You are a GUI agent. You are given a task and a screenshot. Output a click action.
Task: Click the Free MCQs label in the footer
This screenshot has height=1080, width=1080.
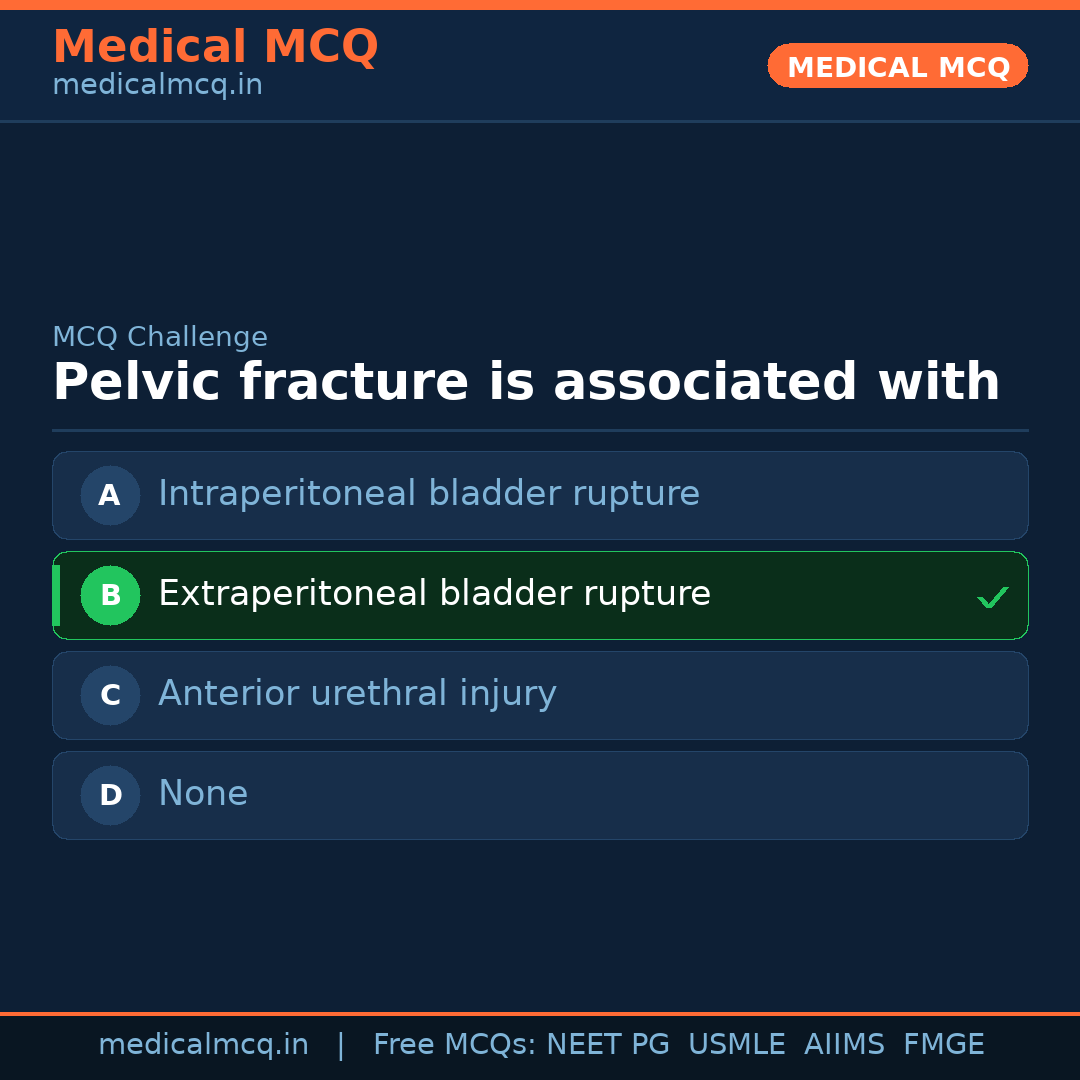click(x=454, y=1045)
